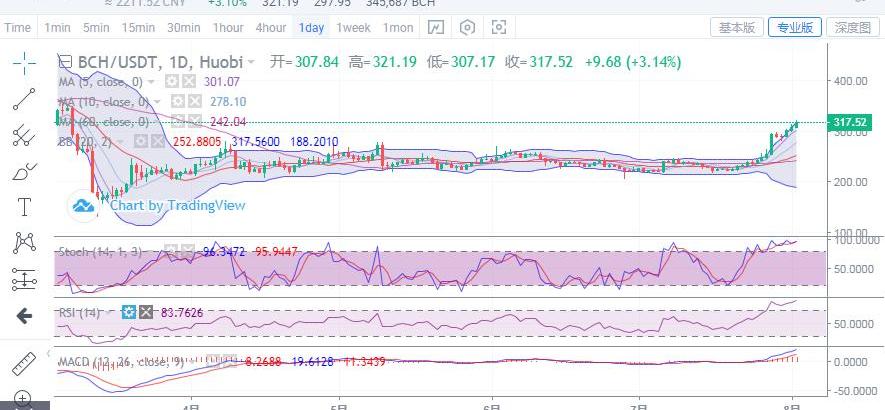885x410 pixels.
Task: Remove the MA (5, close, 0) indicator
Action: (189, 82)
